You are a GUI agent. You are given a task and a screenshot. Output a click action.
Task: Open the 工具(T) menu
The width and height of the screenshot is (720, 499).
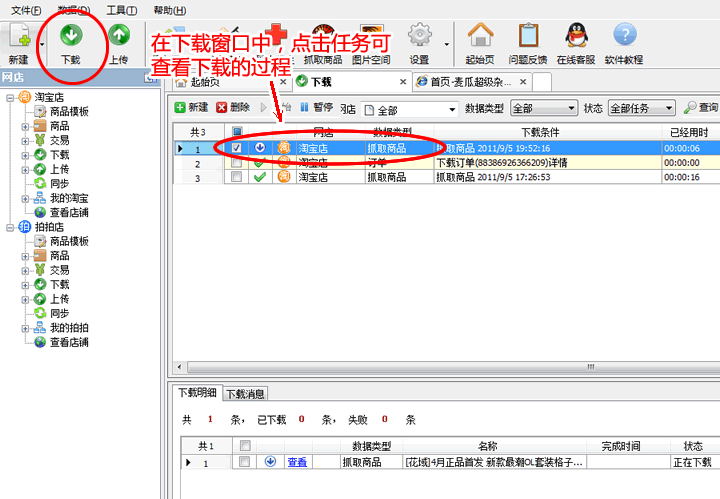[x=122, y=10]
